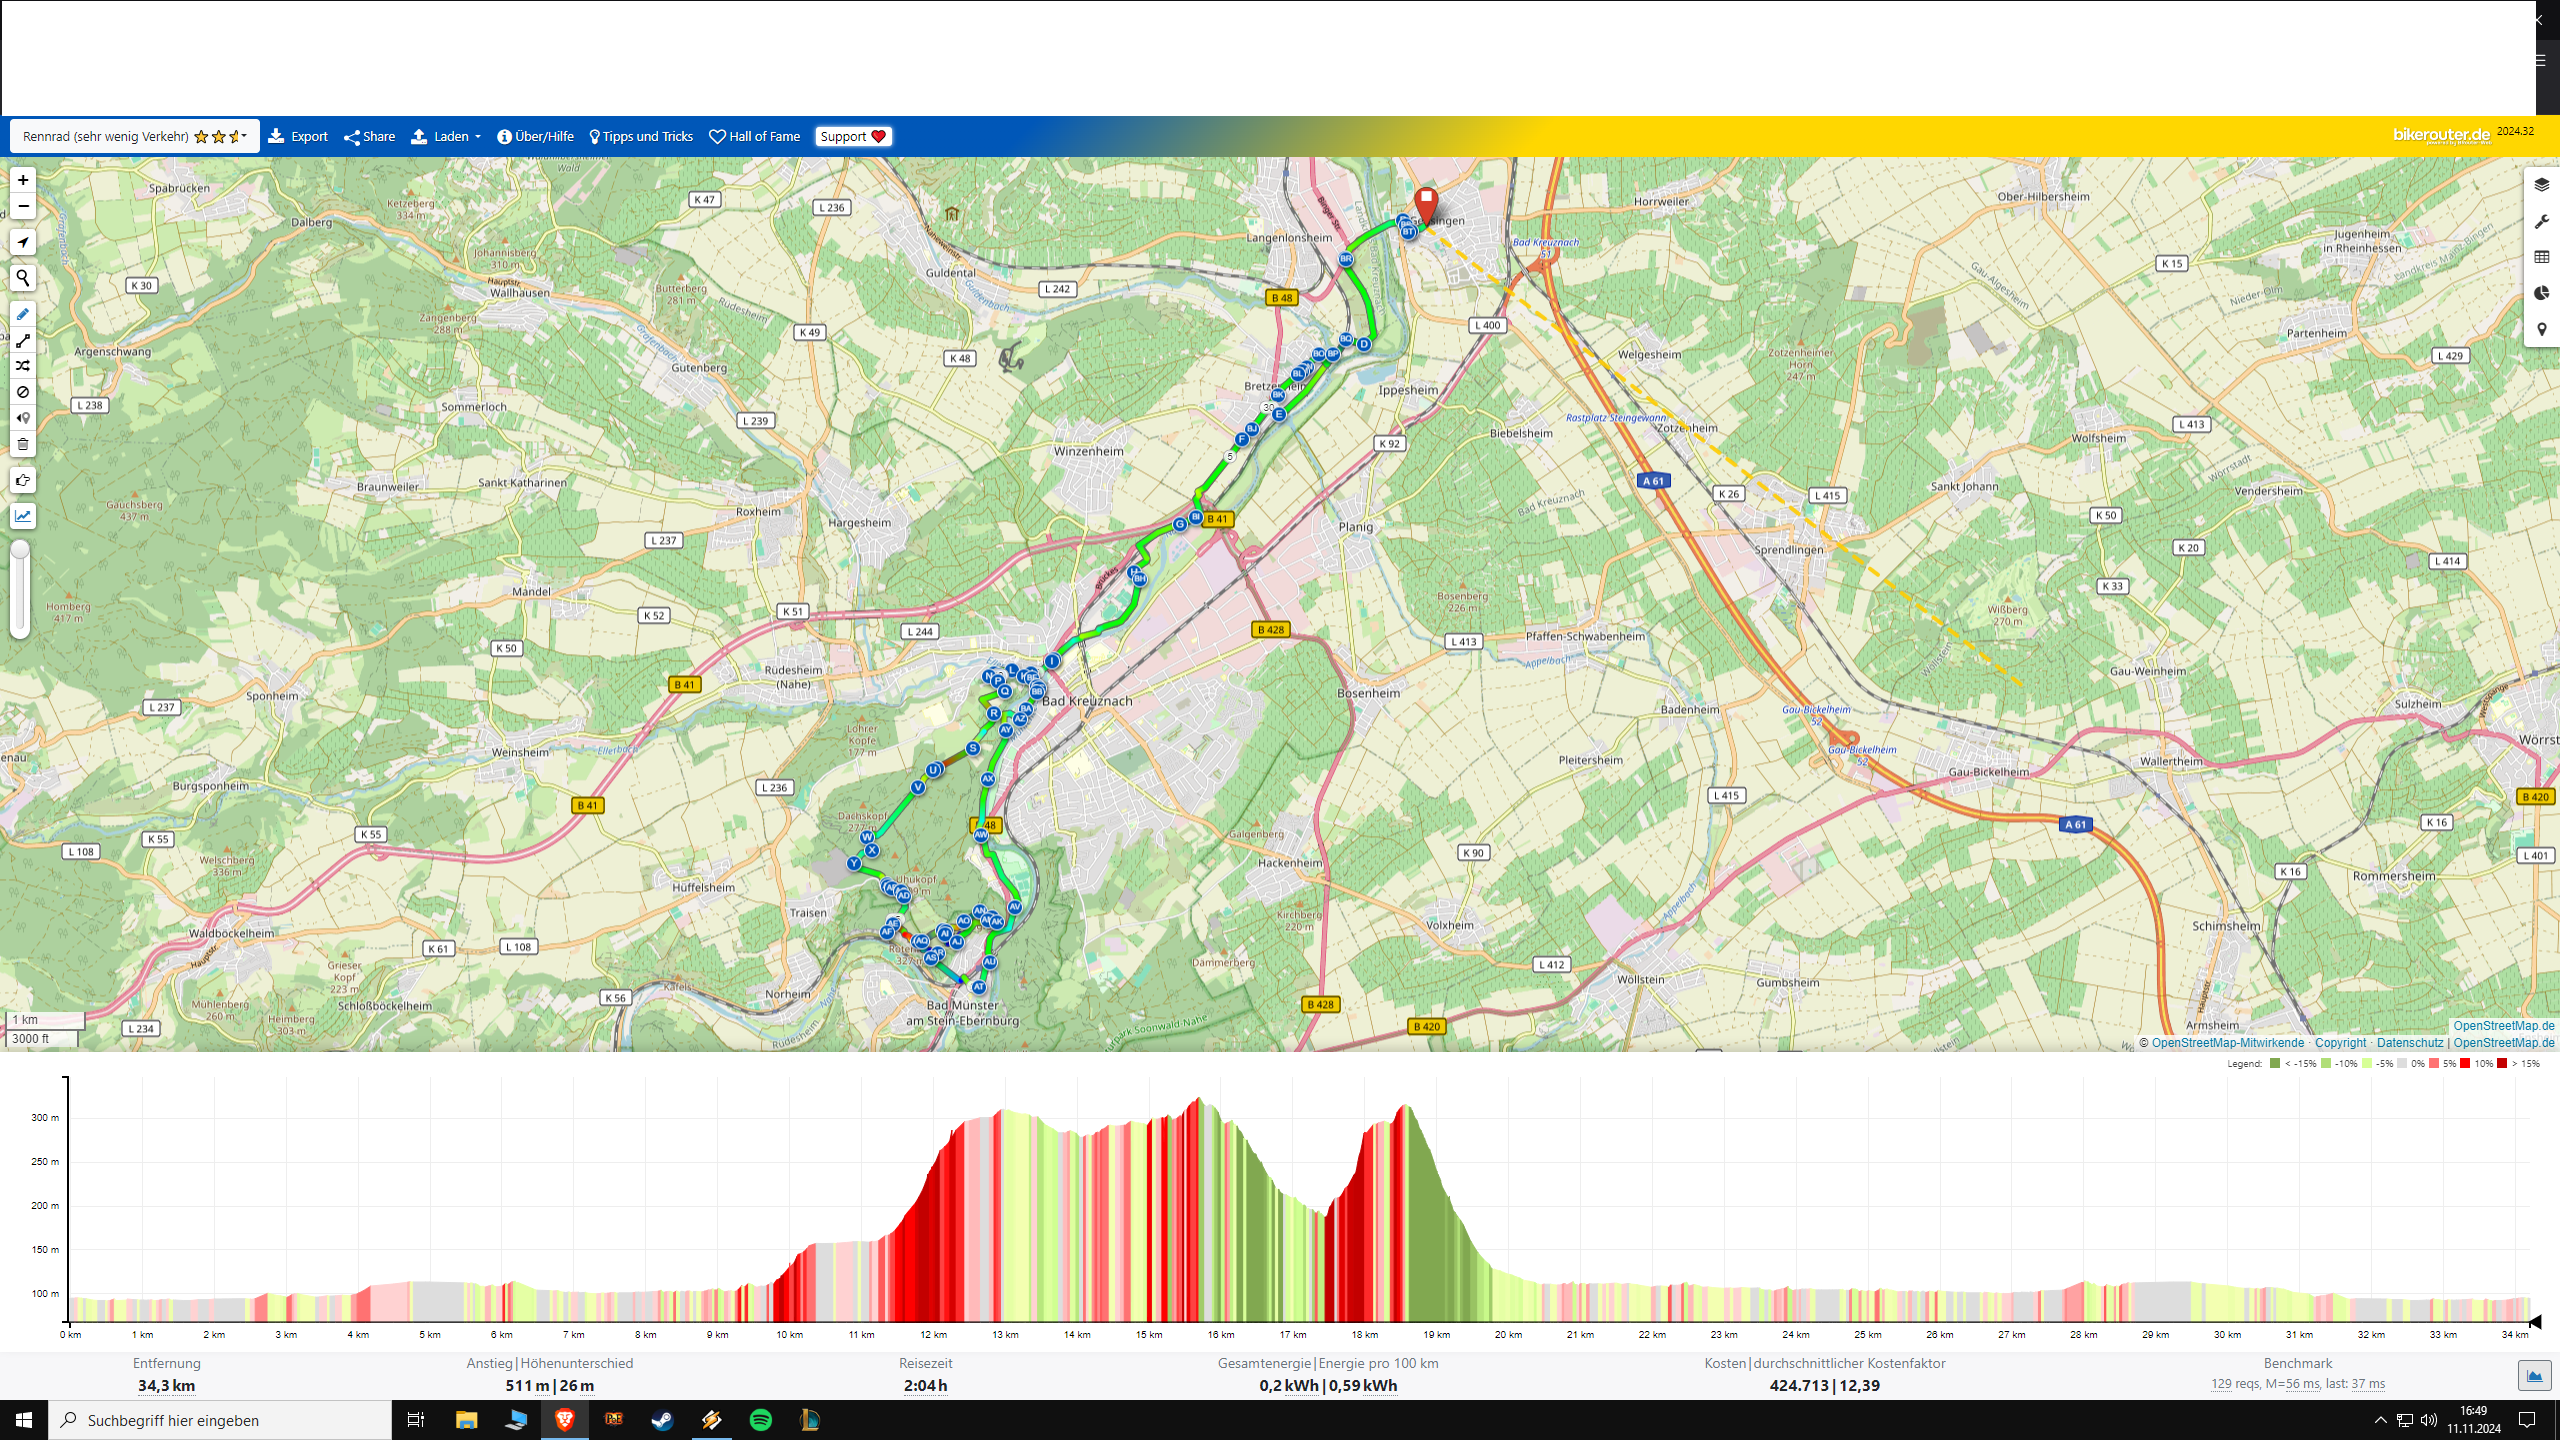Screen dimensions: 2560x1440
Task: Click the pointing hand icon
Action: [x=22, y=480]
